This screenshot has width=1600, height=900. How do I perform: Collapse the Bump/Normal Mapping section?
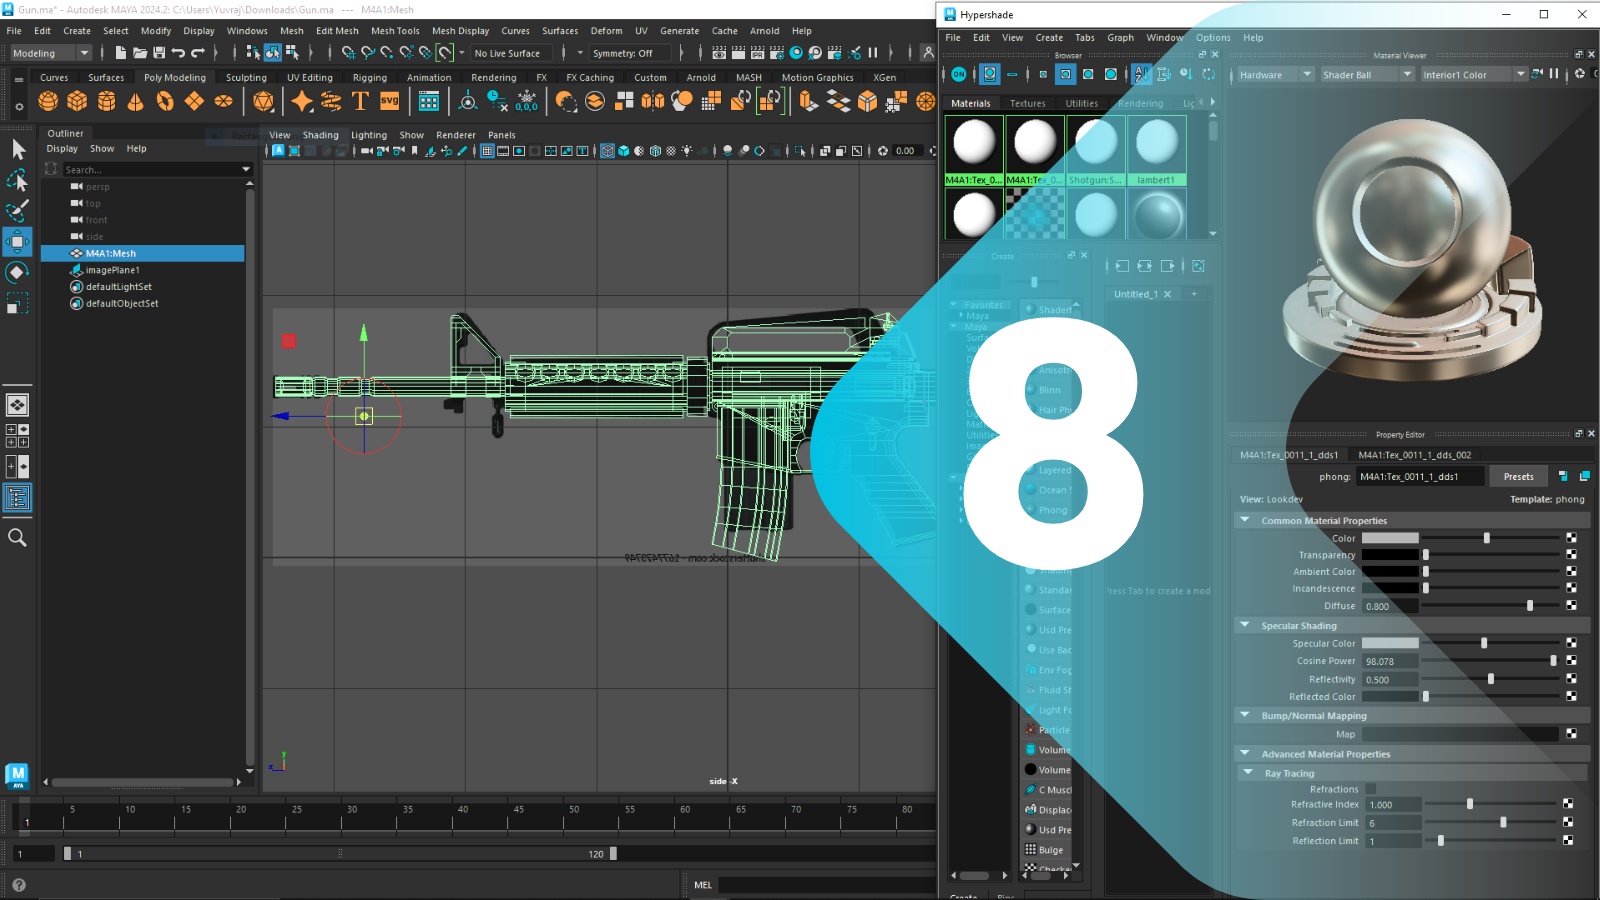pyautogui.click(x=1245, y=715)
